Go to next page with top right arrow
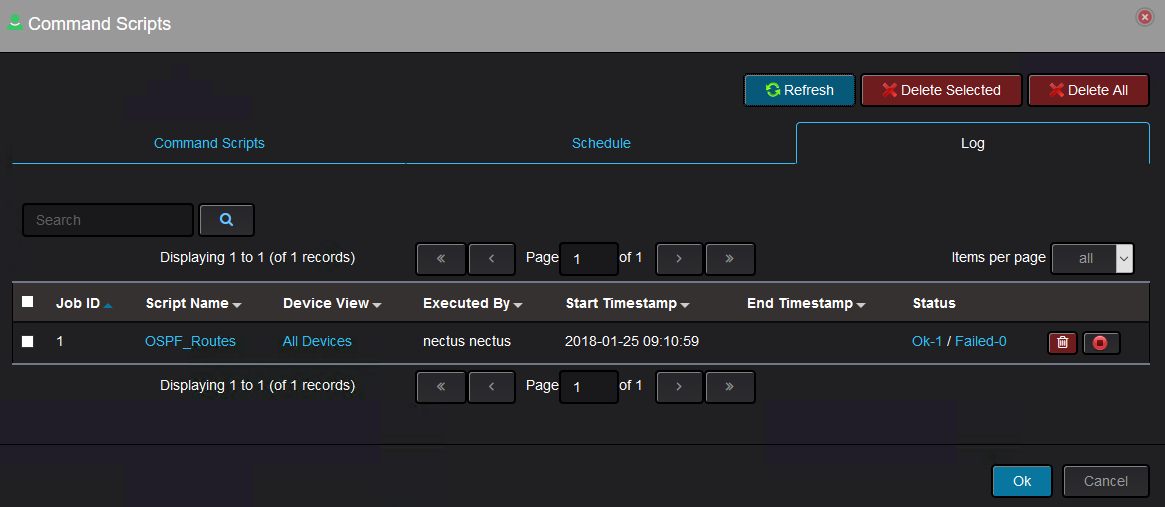This screenshot has height=507, width=1165. coord(678,259)
